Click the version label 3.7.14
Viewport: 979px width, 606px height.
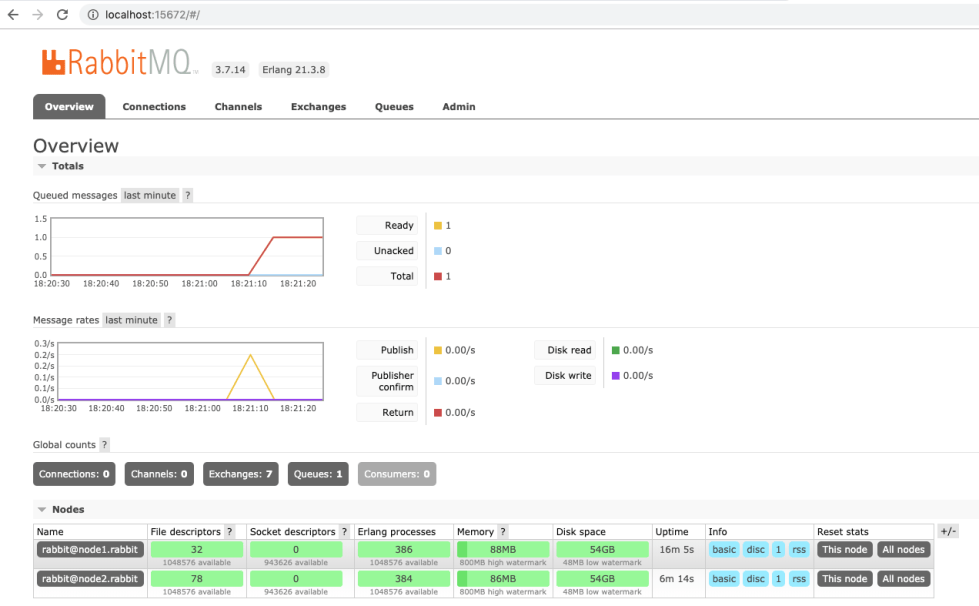click(x=230, y=70)
